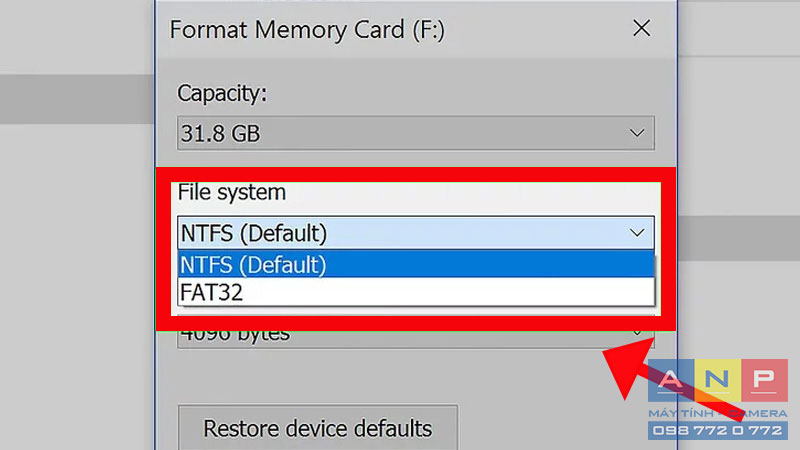Screen dimensions: 800x450
Task: Click the File system dropdown chevron
Action: pos(637,233)
